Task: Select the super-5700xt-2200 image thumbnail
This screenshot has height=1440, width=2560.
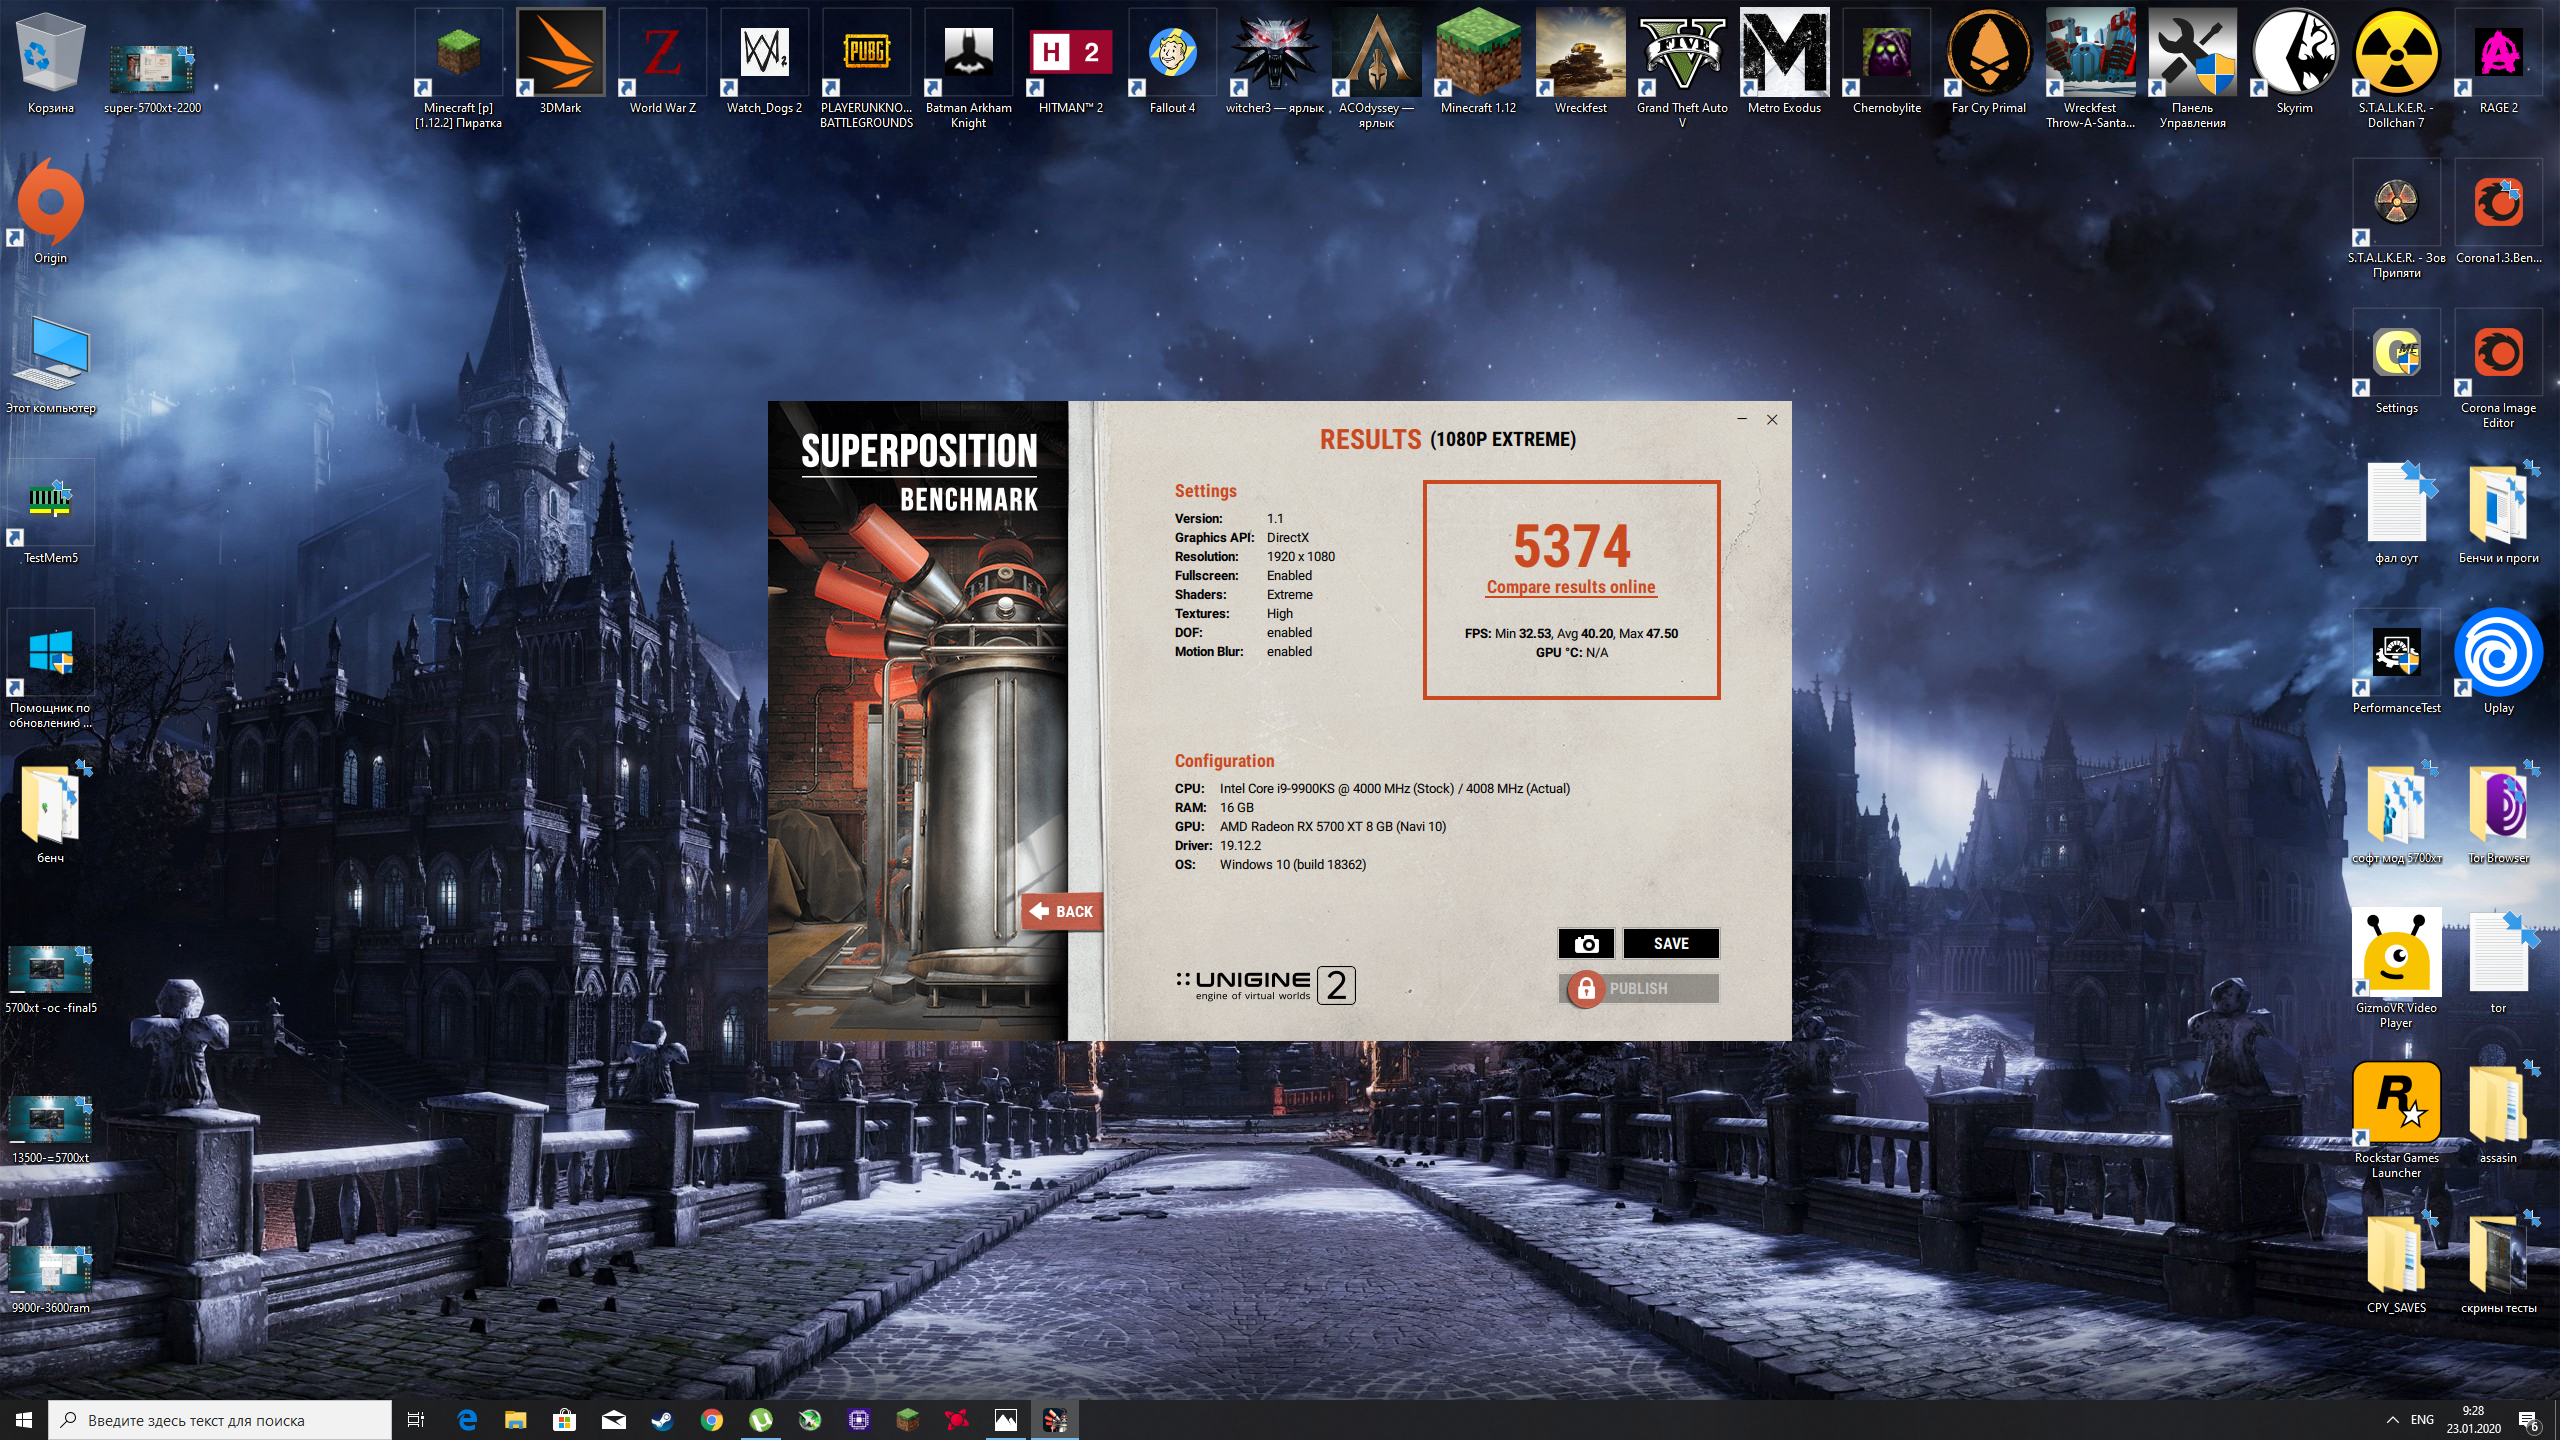Action: (x=152, y=70)
